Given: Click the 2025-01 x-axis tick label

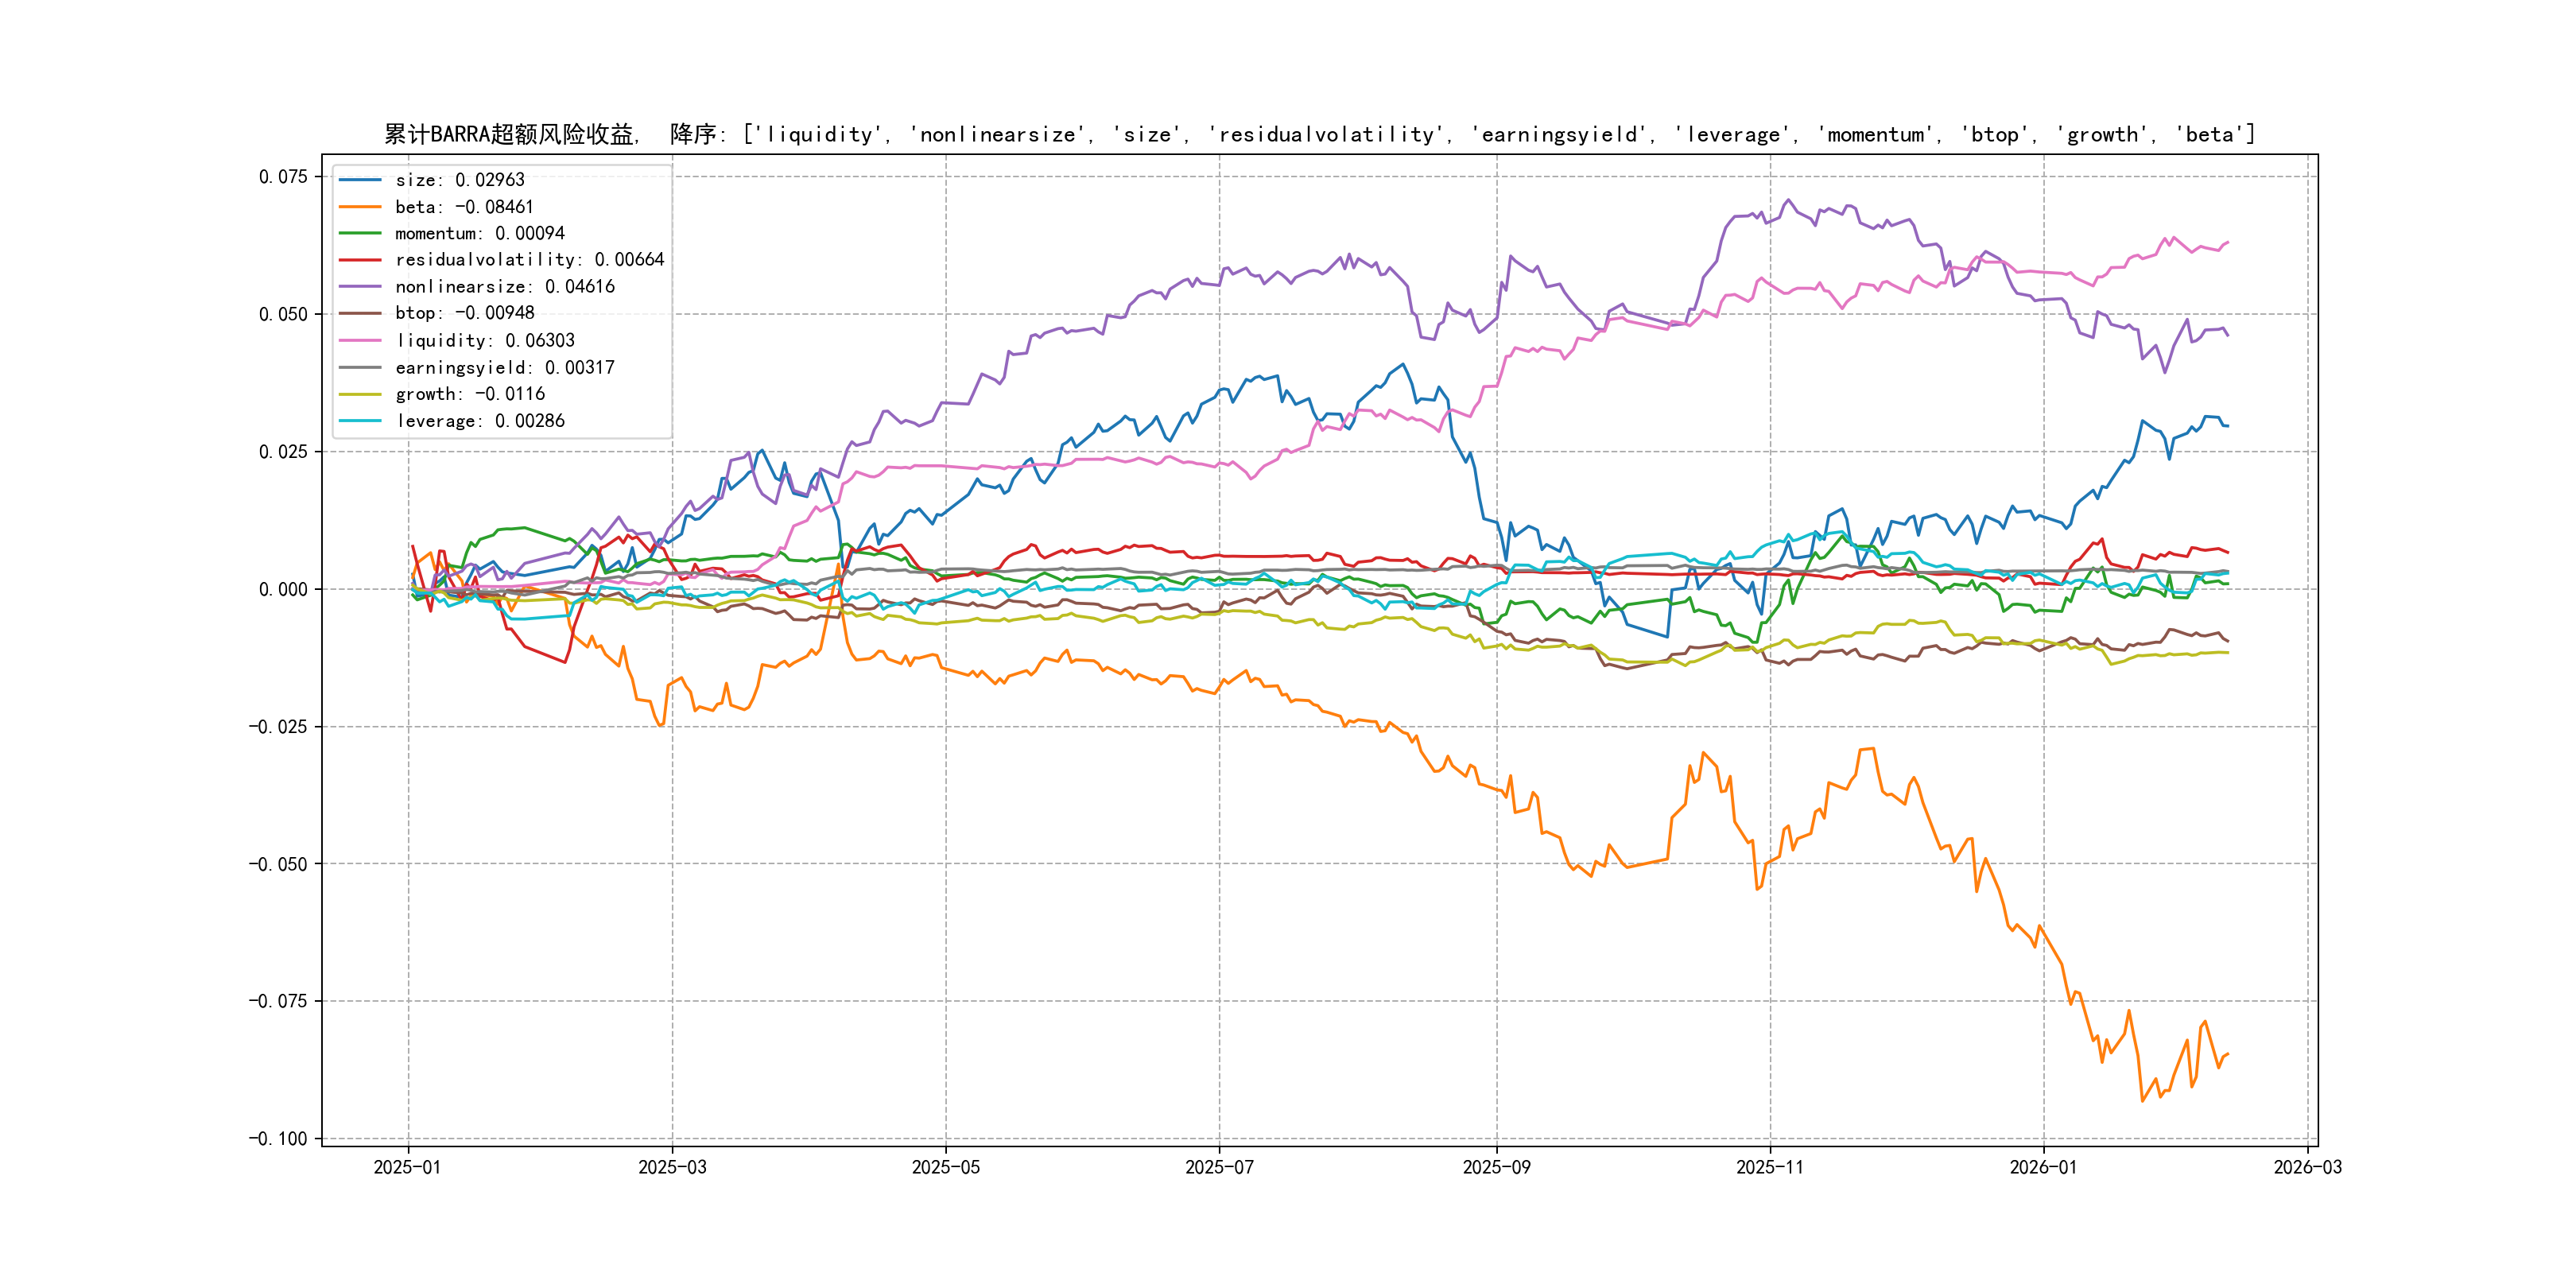Looking at the screenshot, I should tap(407, 1167).
